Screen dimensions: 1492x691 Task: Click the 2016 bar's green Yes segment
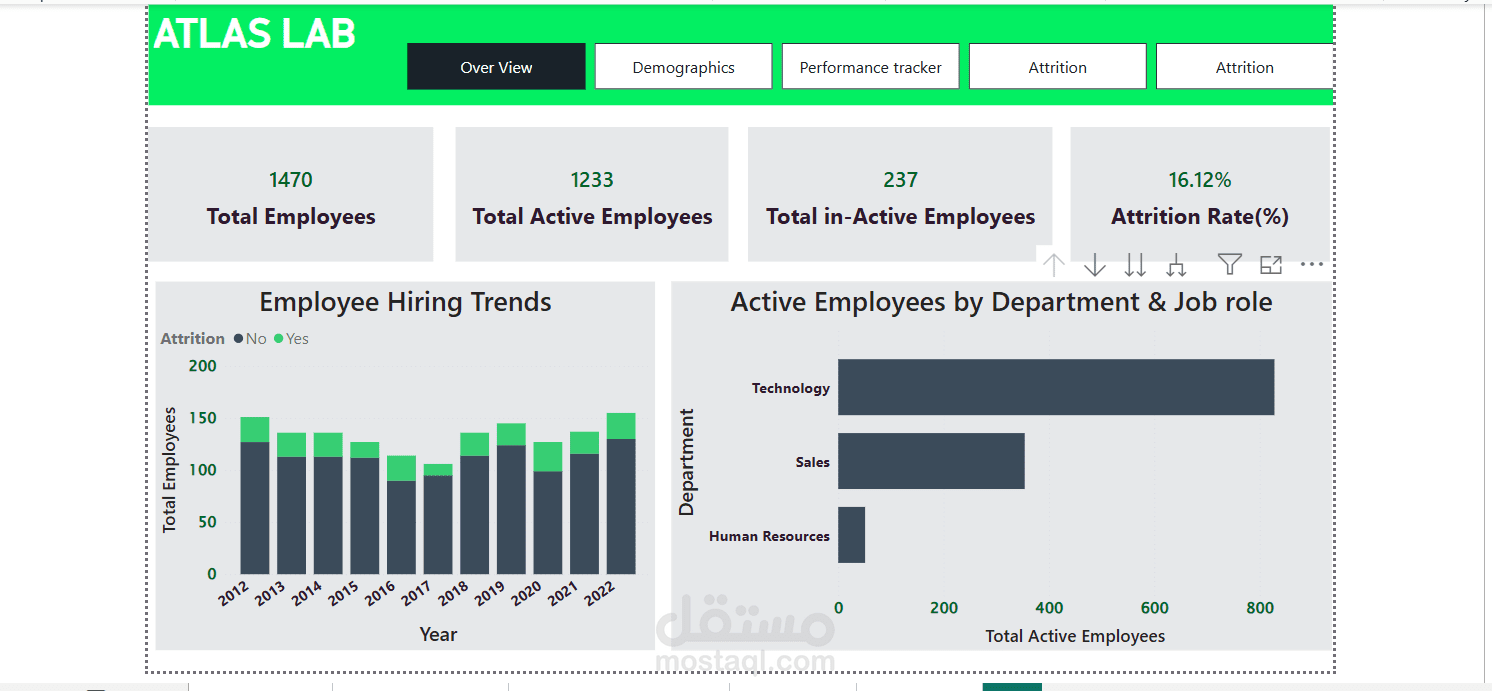[x=401, y=468]
